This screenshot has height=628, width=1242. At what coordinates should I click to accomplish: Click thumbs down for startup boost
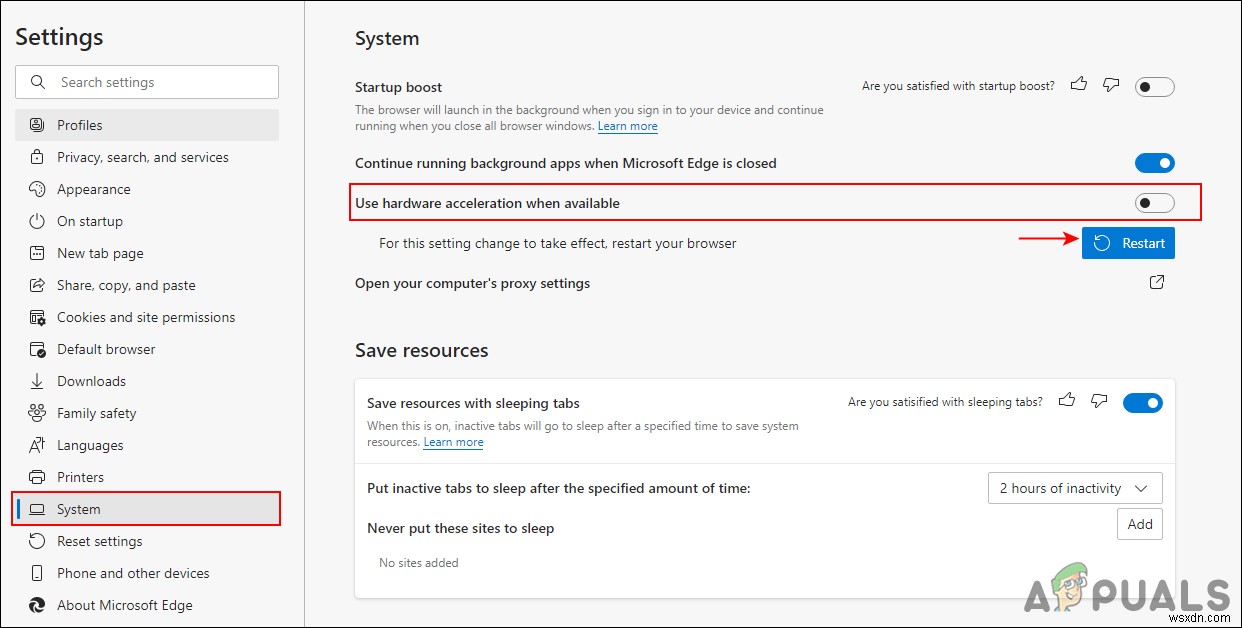(x=1110, y=85)
